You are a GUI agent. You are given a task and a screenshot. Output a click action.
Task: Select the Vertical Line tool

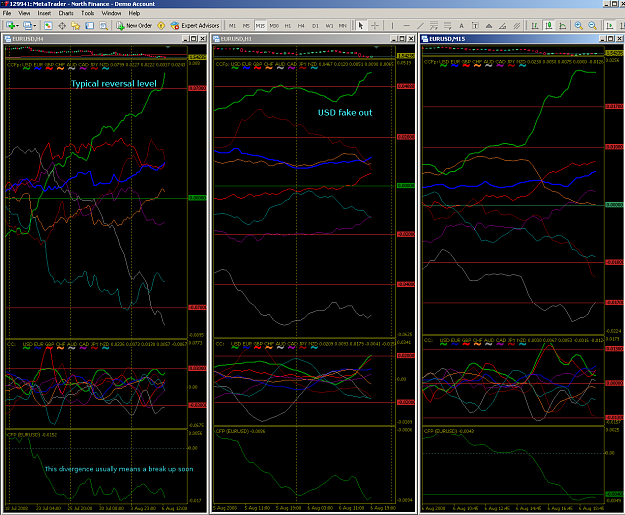tap(392, 26)
